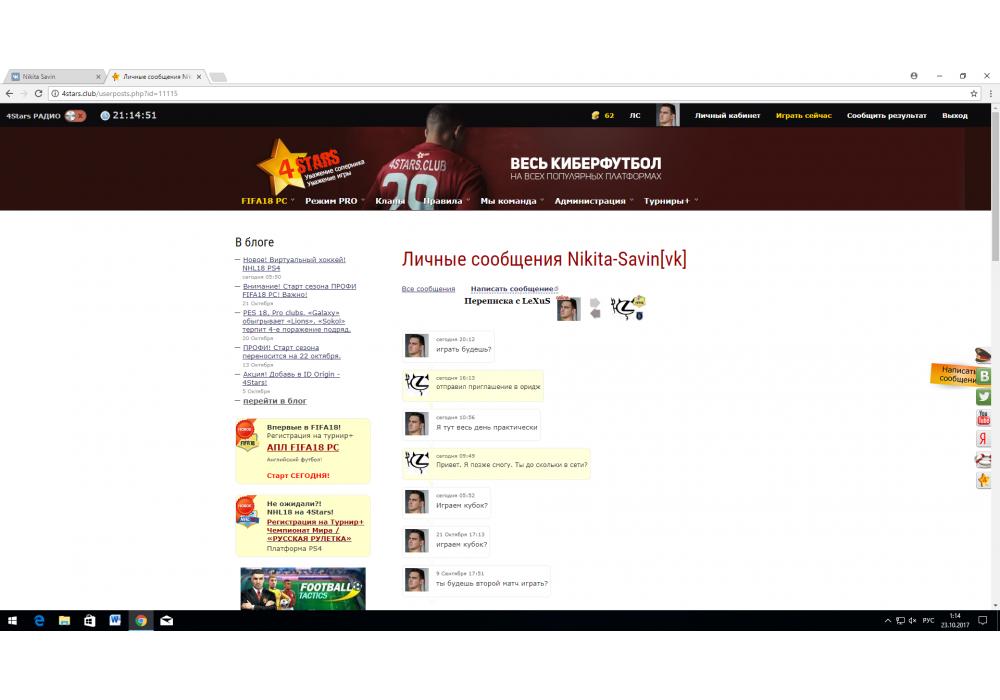1000x700 pixels.
Task: Open Все сообщения link
Action: tap(428, 289)
